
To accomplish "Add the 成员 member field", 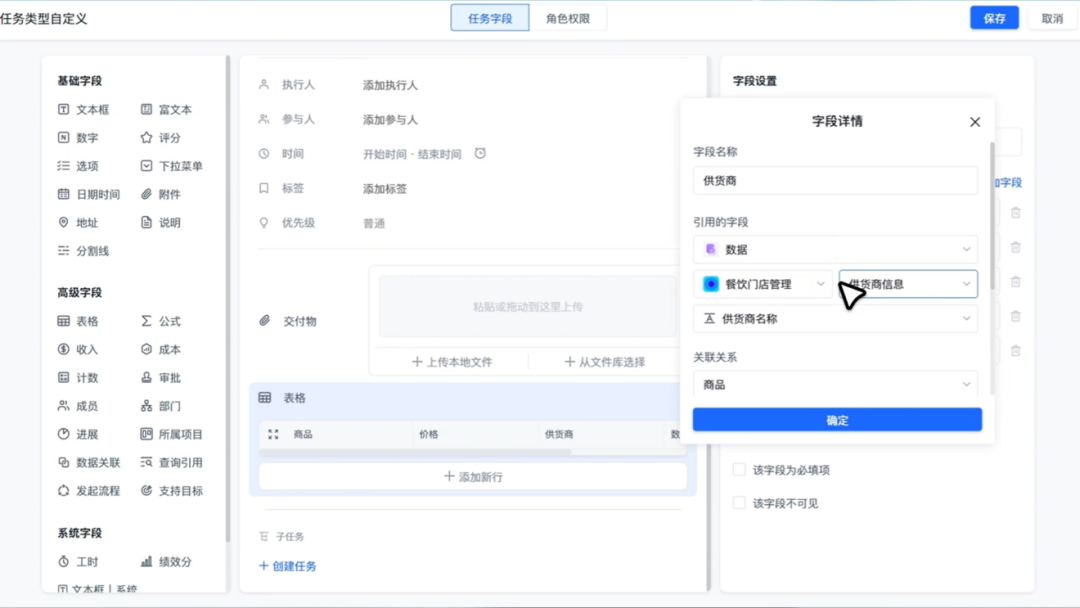I will 78,406.
